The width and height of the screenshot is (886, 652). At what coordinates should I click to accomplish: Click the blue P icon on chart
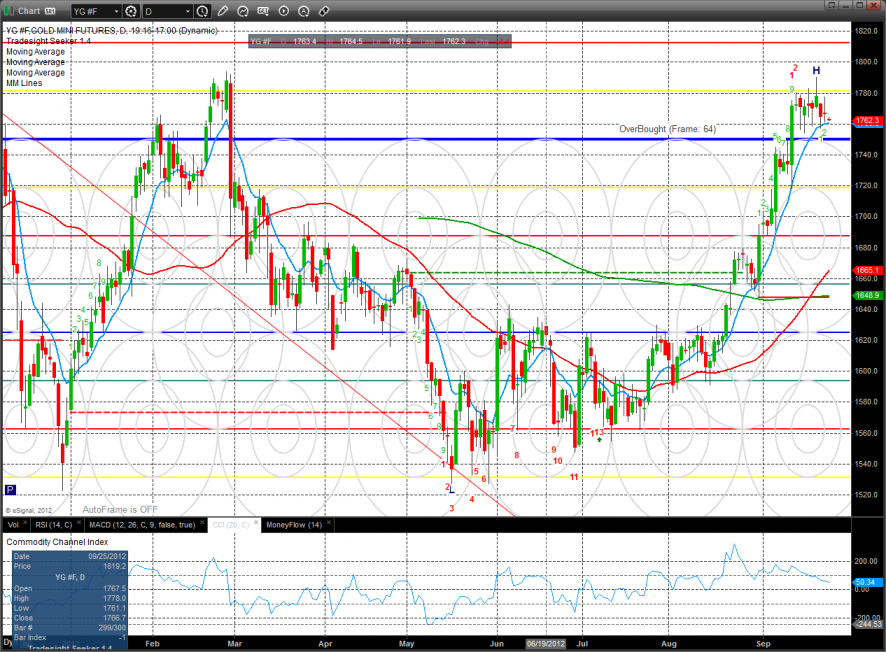coord(11,490)
